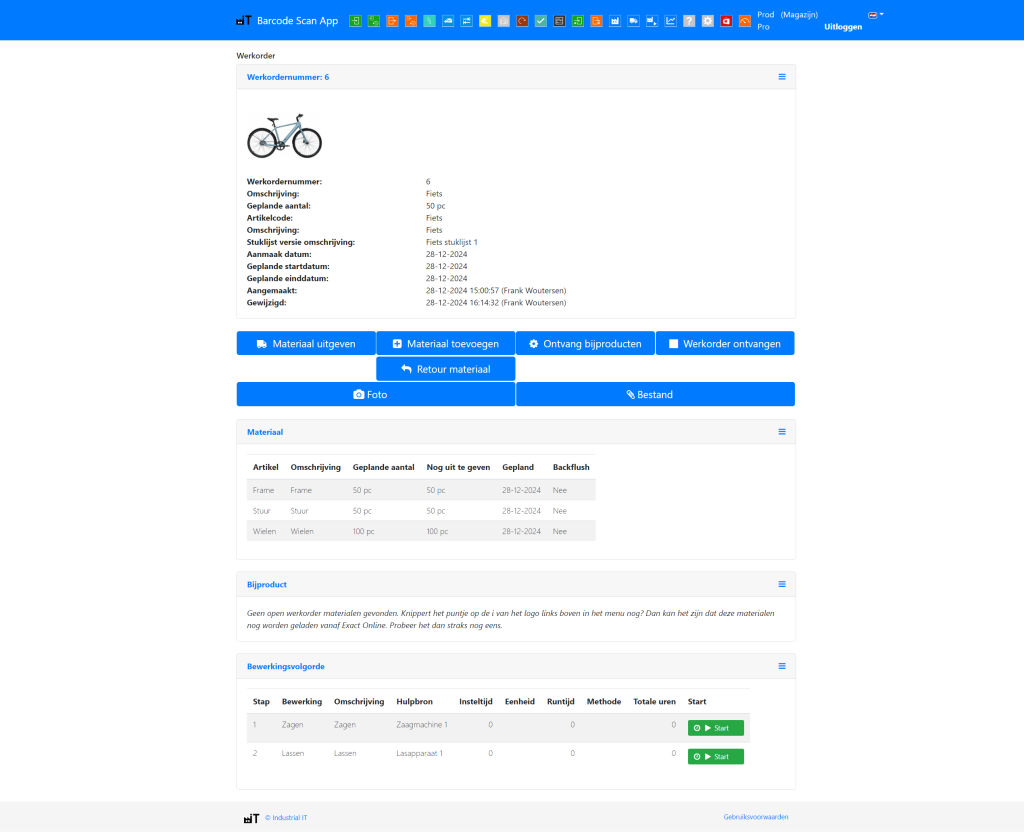Open the Materiaal panel hamburger menu
The width and height of the screenshot is (1024, 833).
(x=782, y=432)
